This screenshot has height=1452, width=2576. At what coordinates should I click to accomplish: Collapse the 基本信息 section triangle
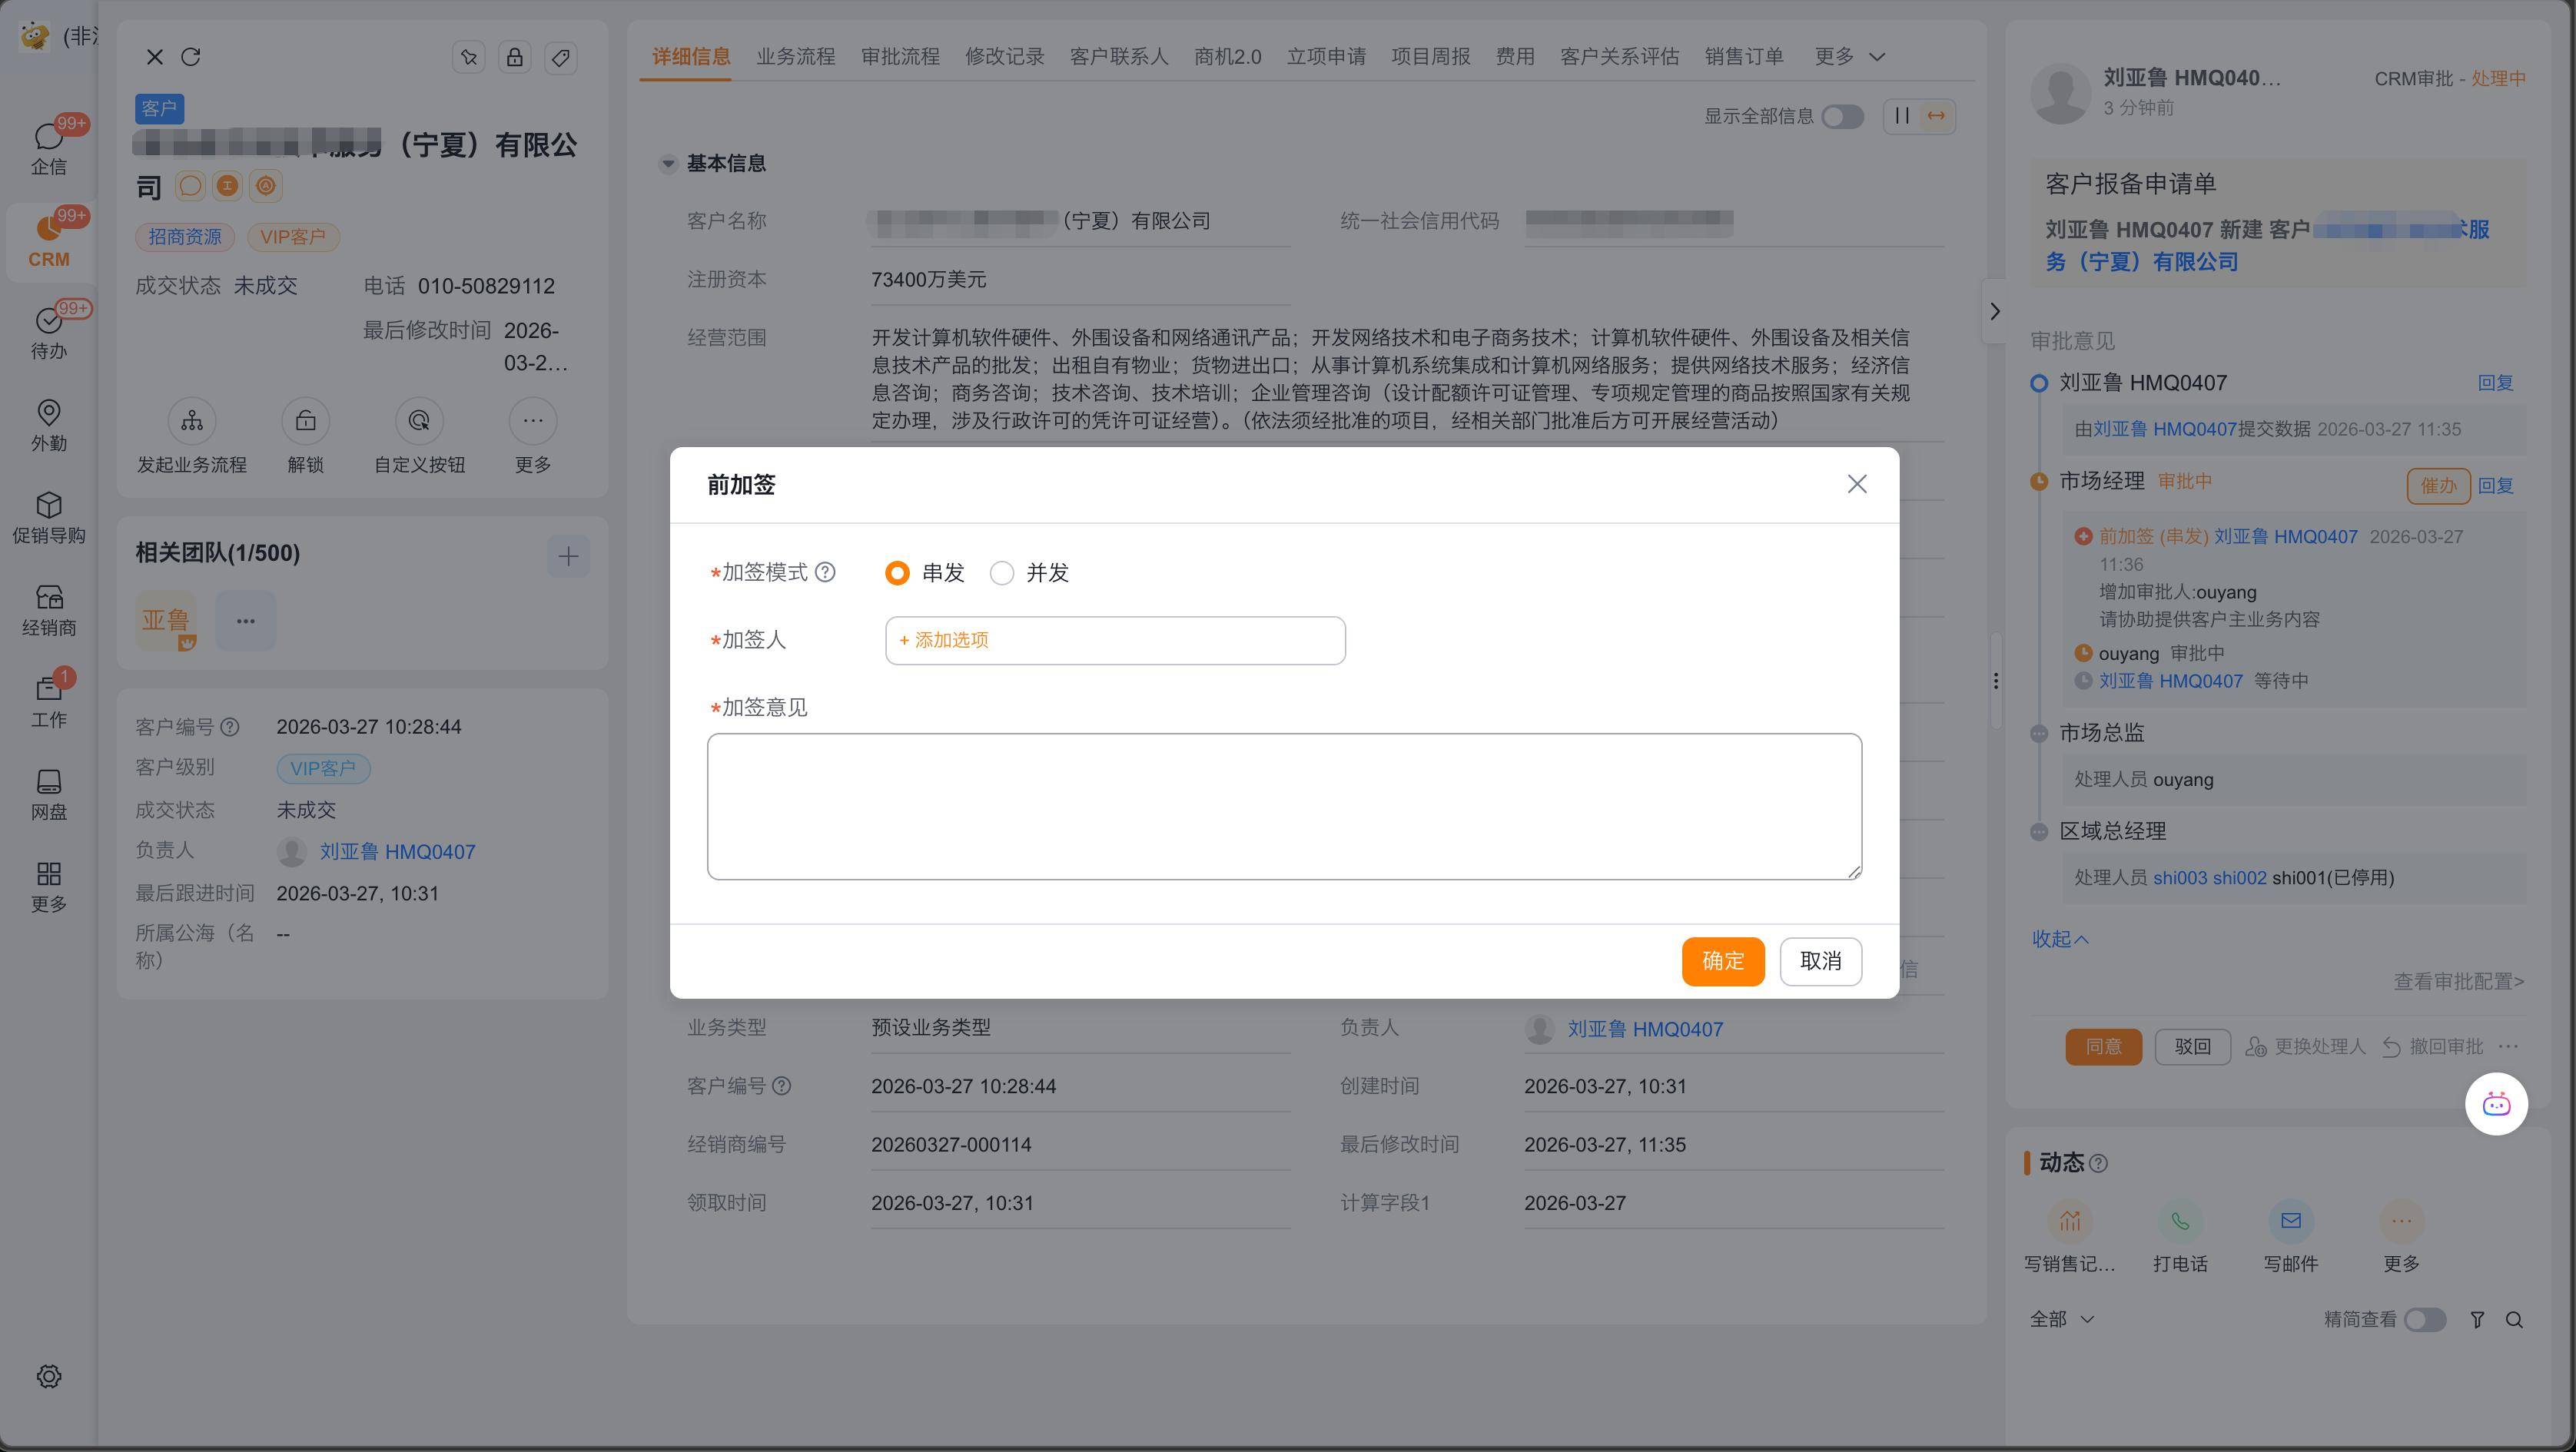[x=668, y=164]
